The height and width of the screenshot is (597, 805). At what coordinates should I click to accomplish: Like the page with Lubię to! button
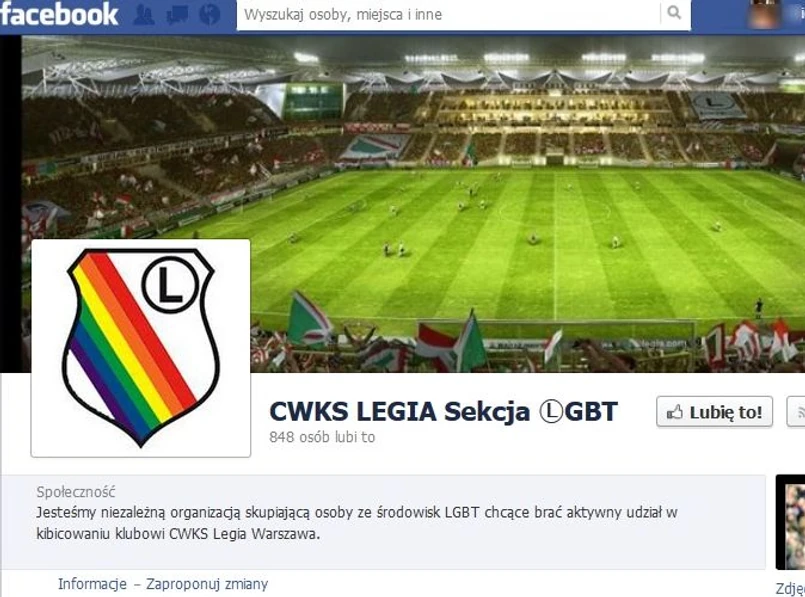pyautogui.click(x=714, y=412)
